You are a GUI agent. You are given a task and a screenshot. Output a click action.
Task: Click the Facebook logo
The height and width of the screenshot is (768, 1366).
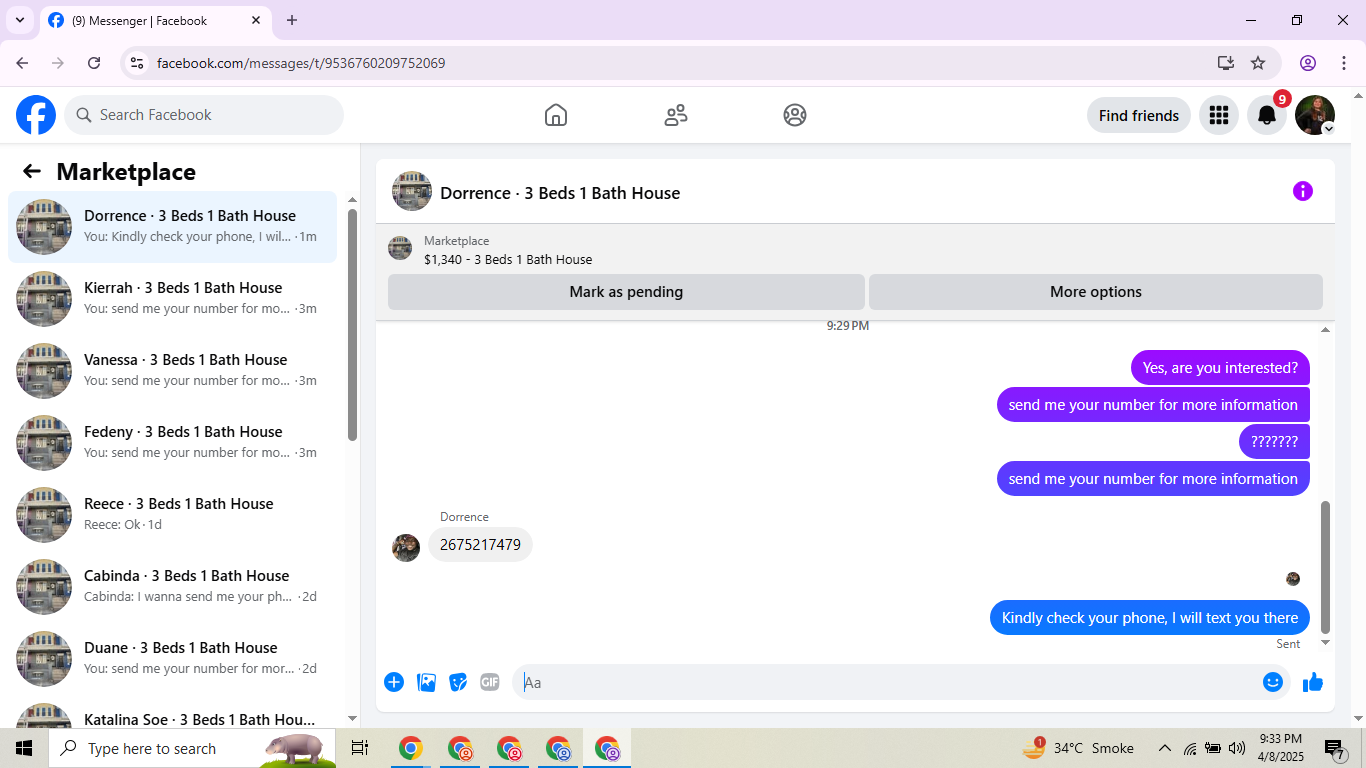click(x=36, y=115)
